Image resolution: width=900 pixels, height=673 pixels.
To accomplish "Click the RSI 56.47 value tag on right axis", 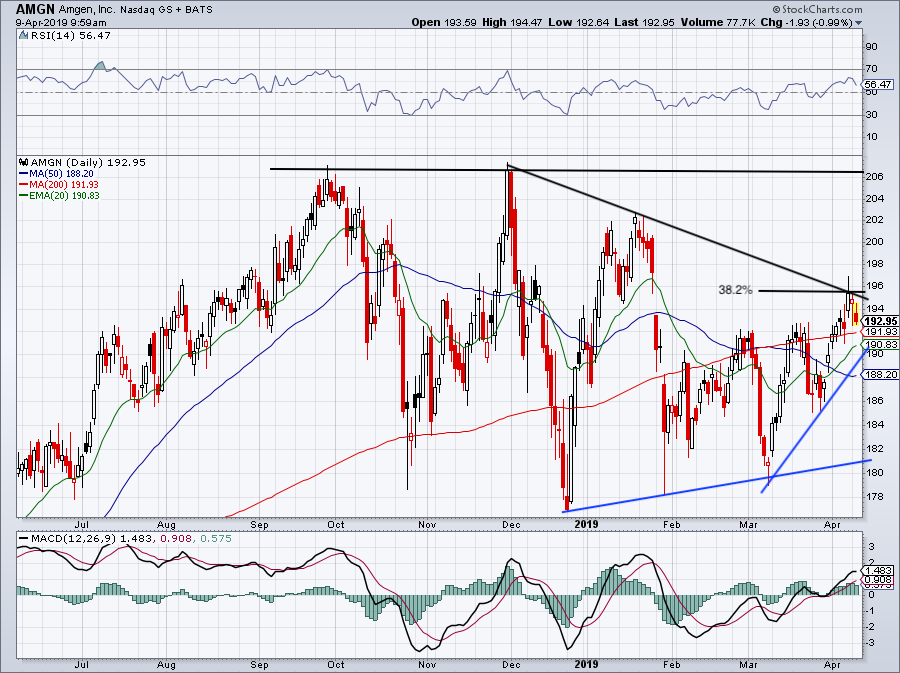I will coord(879,84).
